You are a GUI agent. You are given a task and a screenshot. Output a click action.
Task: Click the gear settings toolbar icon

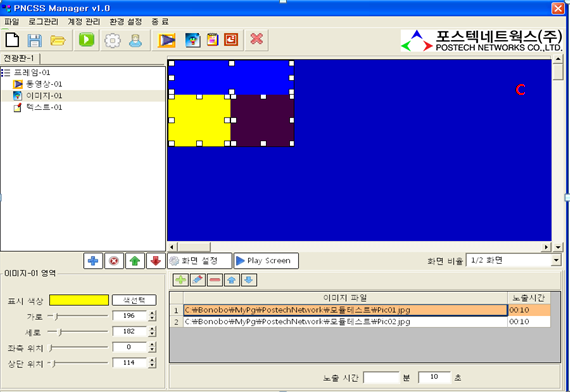(x=113, y=40)
